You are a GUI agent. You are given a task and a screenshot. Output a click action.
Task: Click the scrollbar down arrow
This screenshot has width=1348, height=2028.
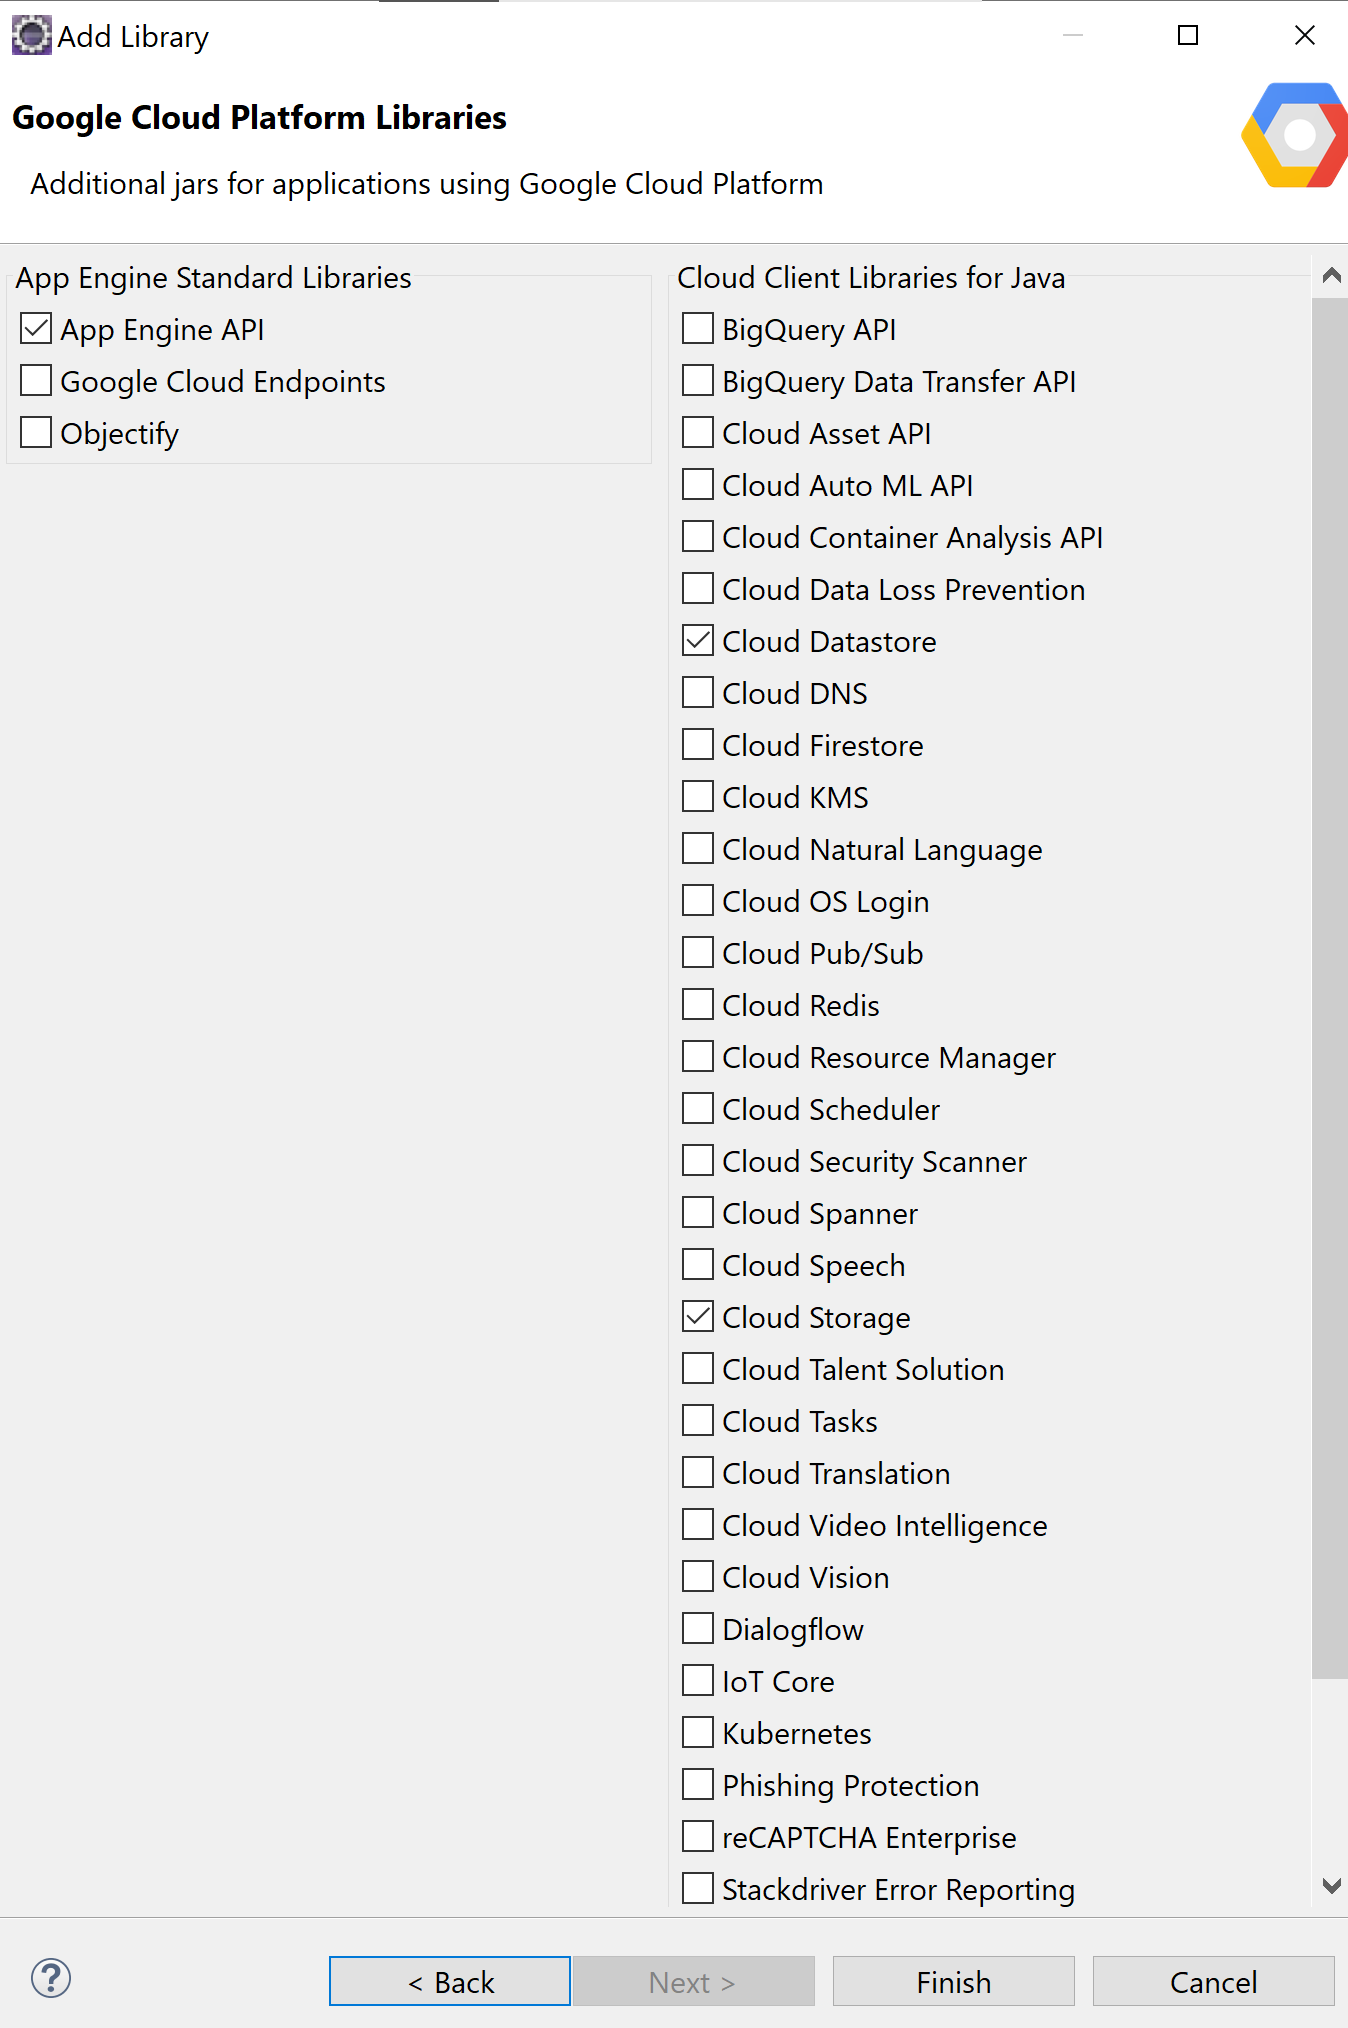pyautogui.click(x=1331, y=1884)
